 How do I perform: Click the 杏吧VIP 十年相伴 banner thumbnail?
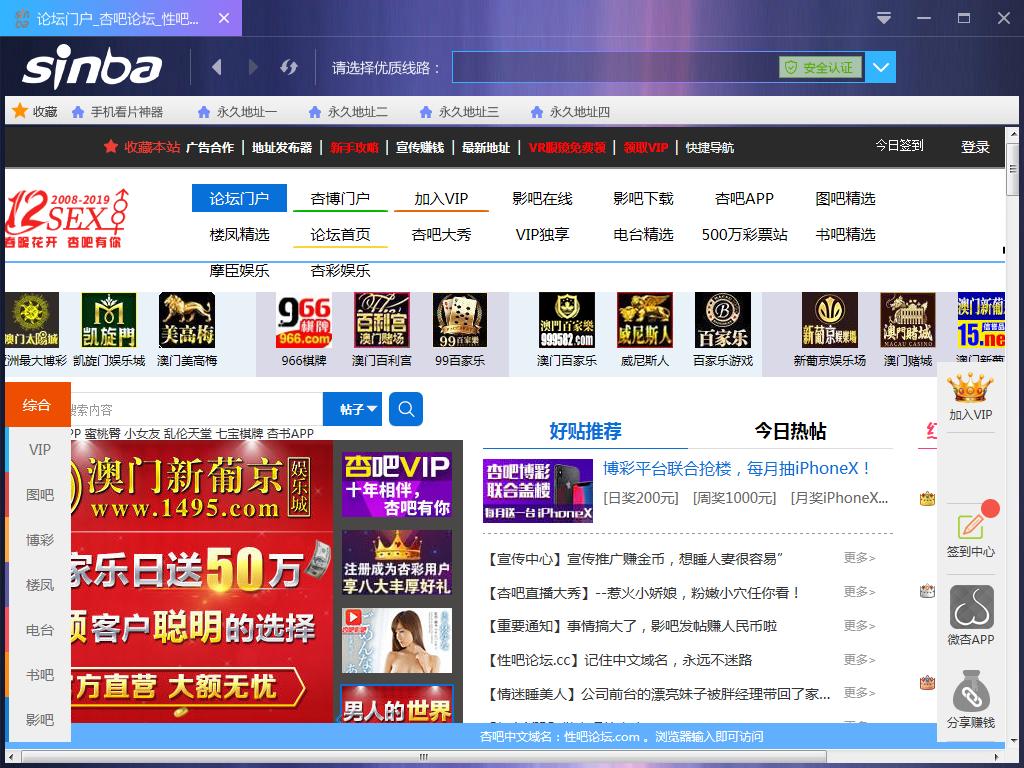click(x=397, y=485)
